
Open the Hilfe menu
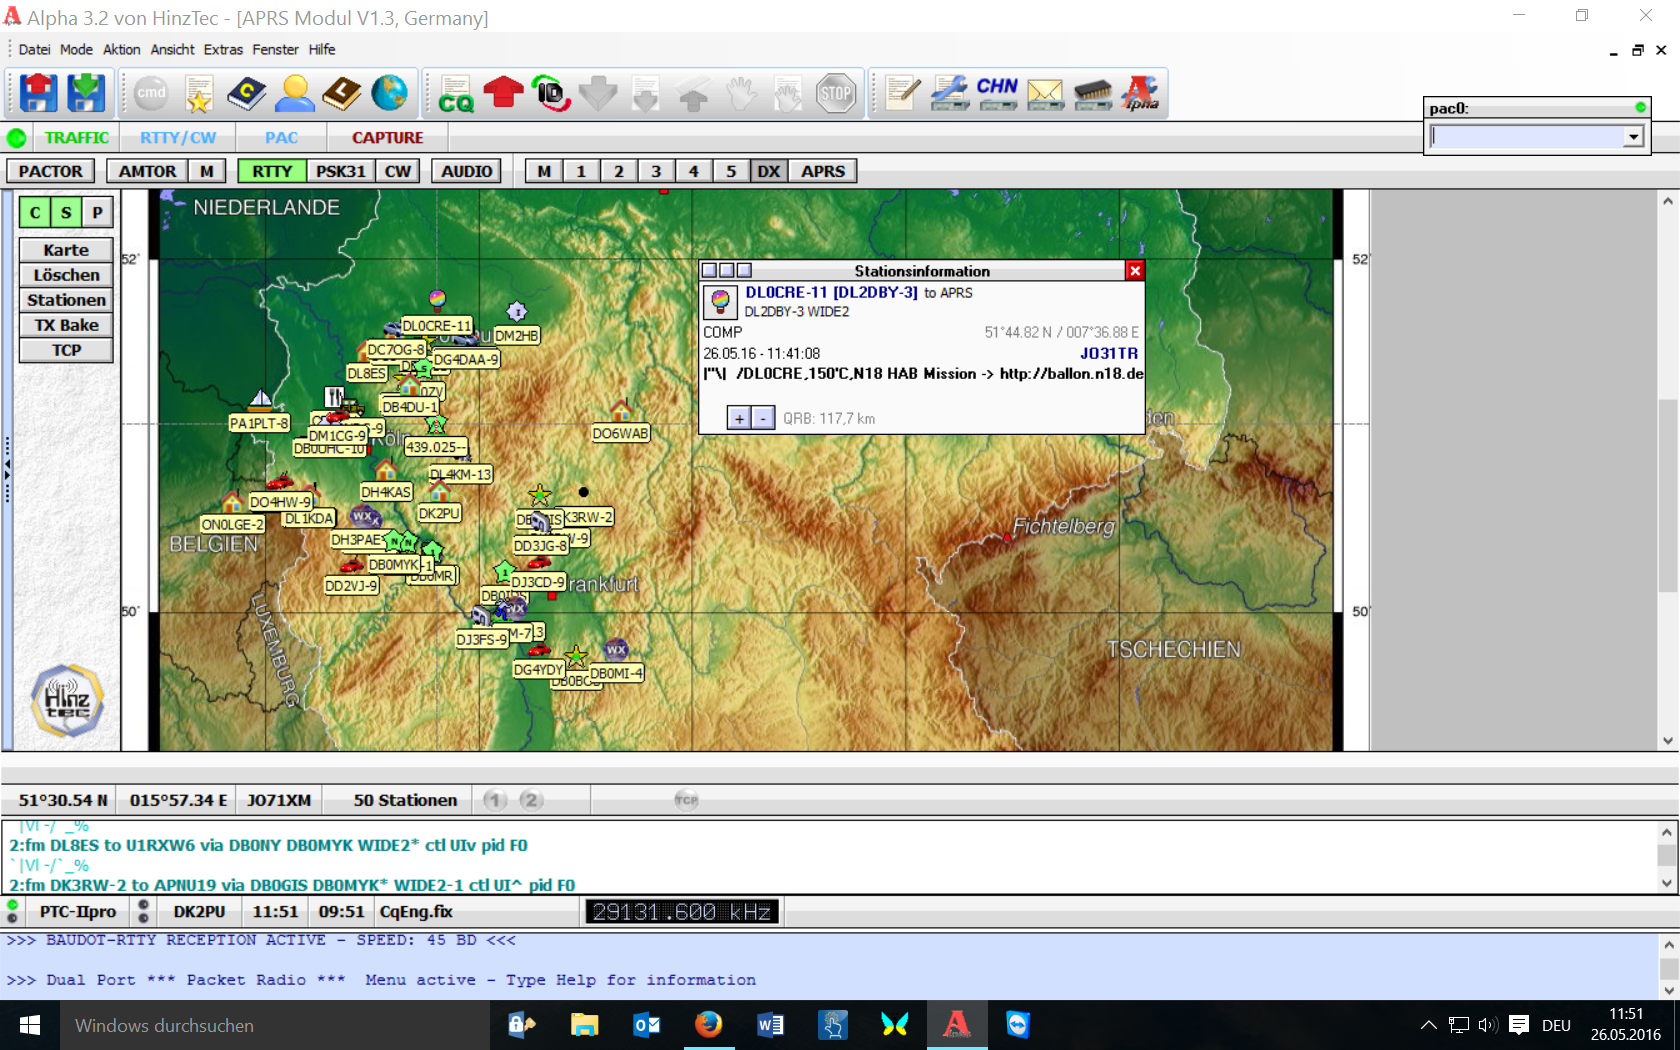(x=322, y=49)
